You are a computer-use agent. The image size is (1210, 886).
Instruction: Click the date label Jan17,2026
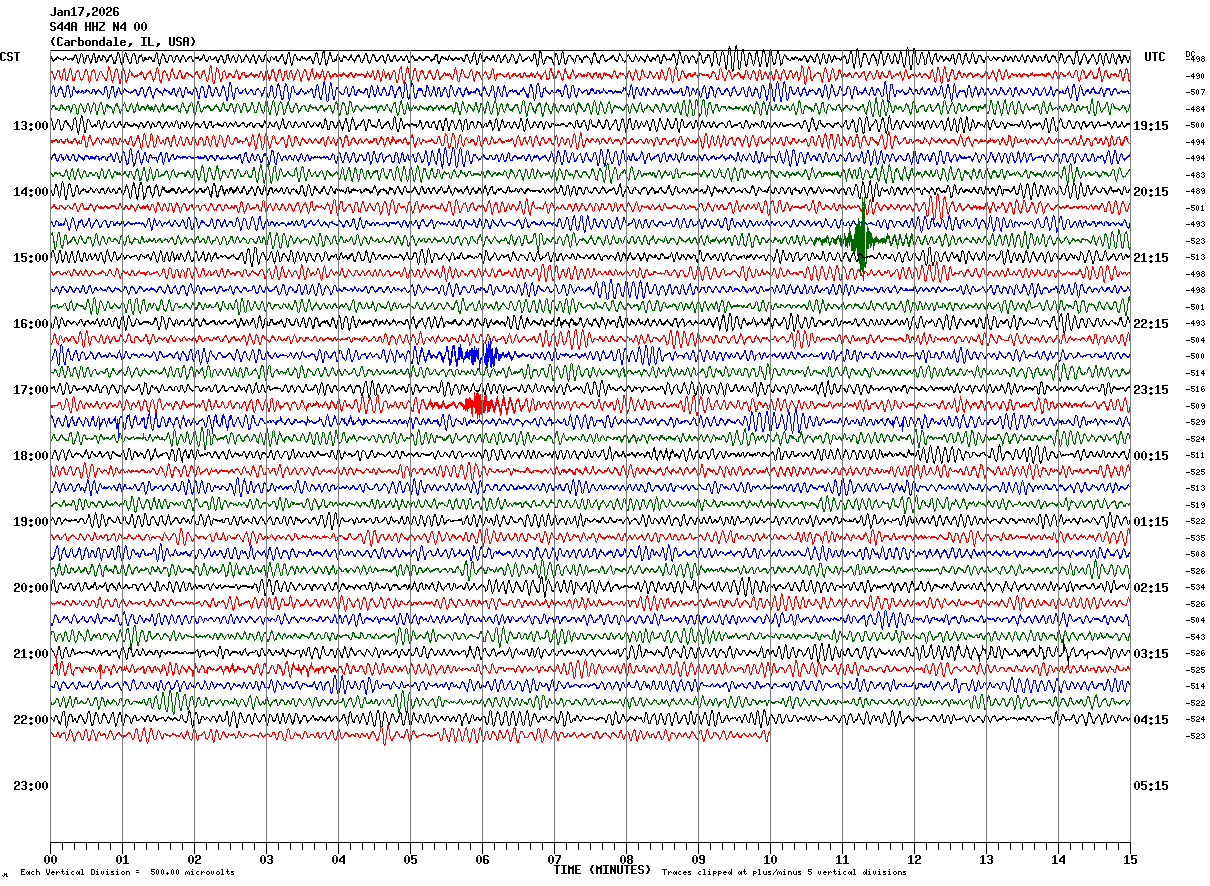[84, 12]
